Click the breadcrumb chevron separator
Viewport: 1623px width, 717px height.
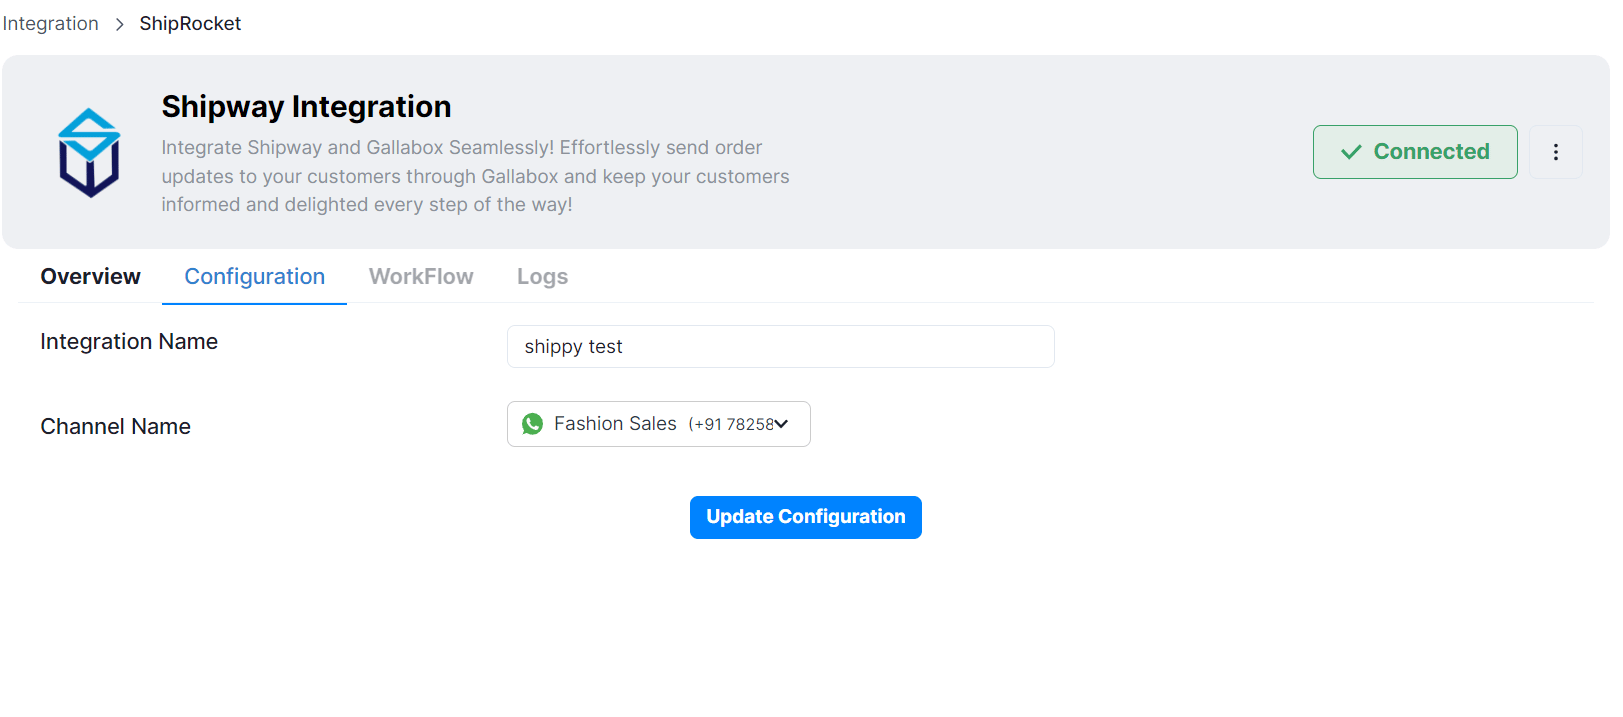pyautogui.click(x=119, y=24)
